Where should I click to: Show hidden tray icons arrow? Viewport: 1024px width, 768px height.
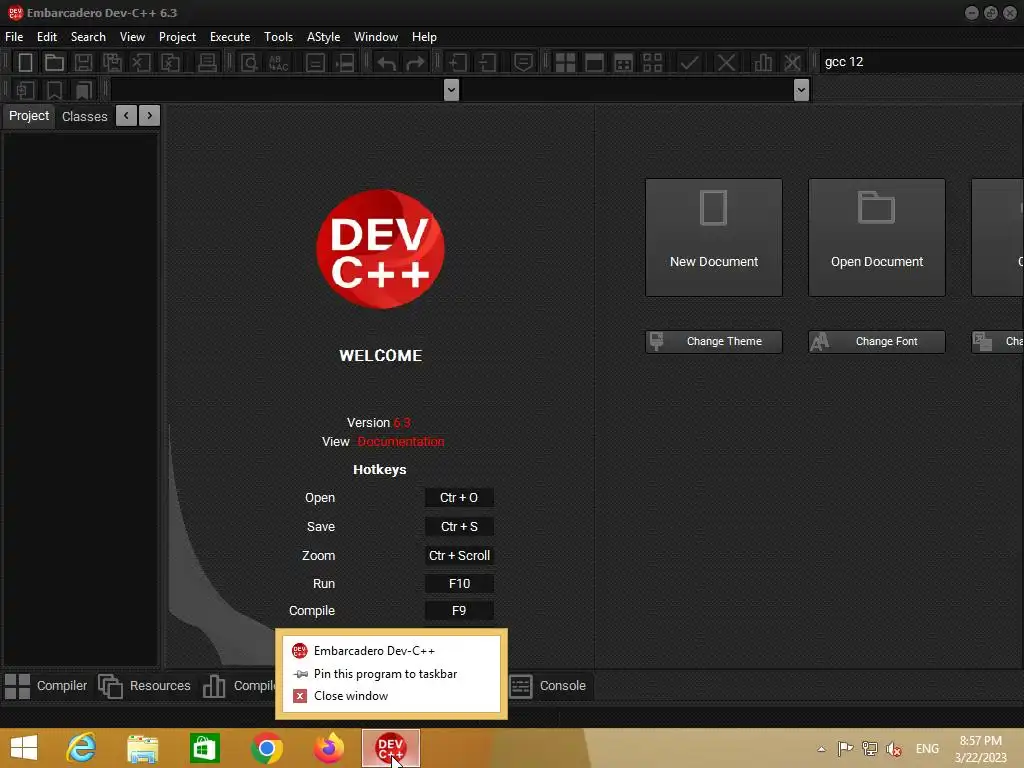tap(821, 749)
